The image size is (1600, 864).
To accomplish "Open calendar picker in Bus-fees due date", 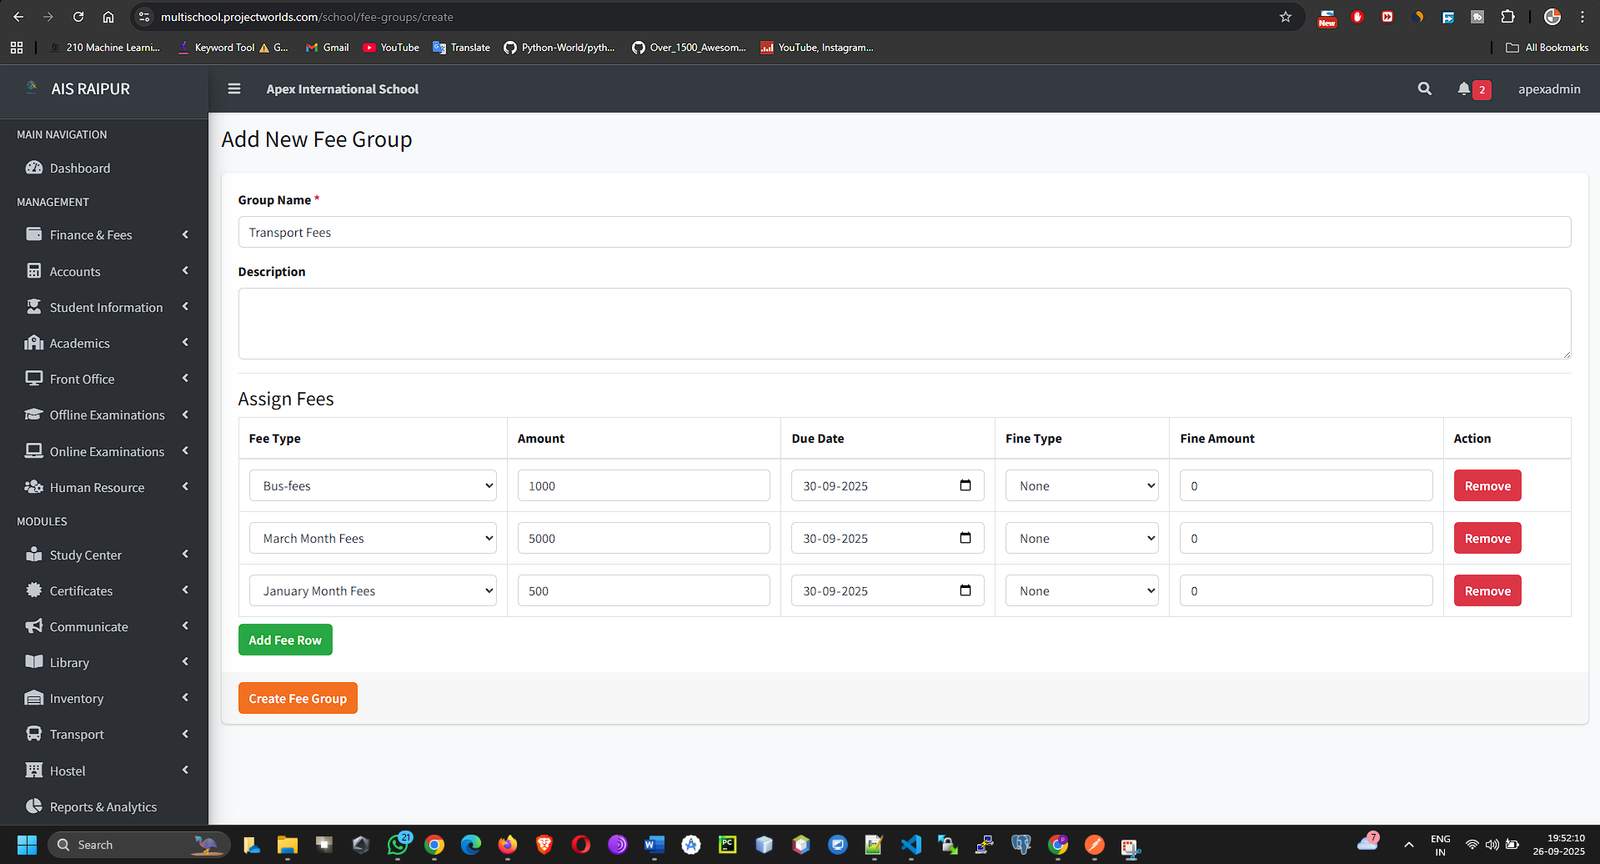I will pyautogui.click(x=965, y=486).
